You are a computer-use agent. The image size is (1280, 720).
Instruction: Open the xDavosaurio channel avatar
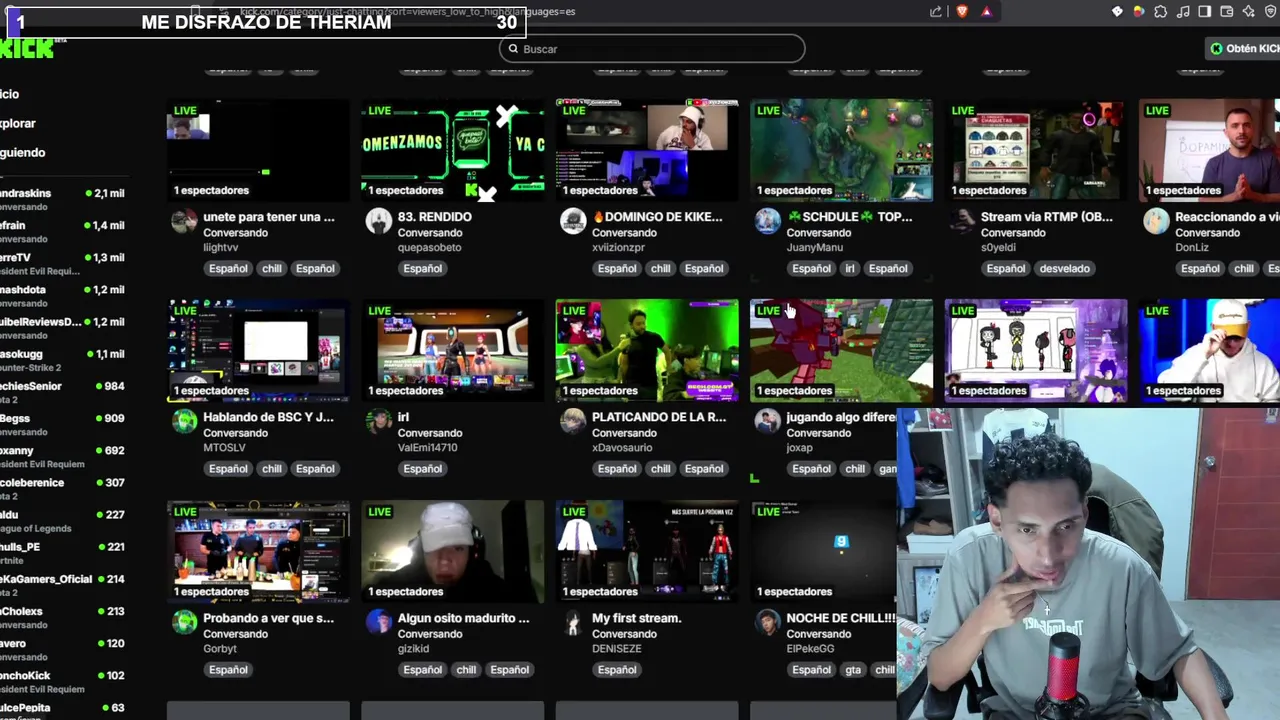point(573,421)
